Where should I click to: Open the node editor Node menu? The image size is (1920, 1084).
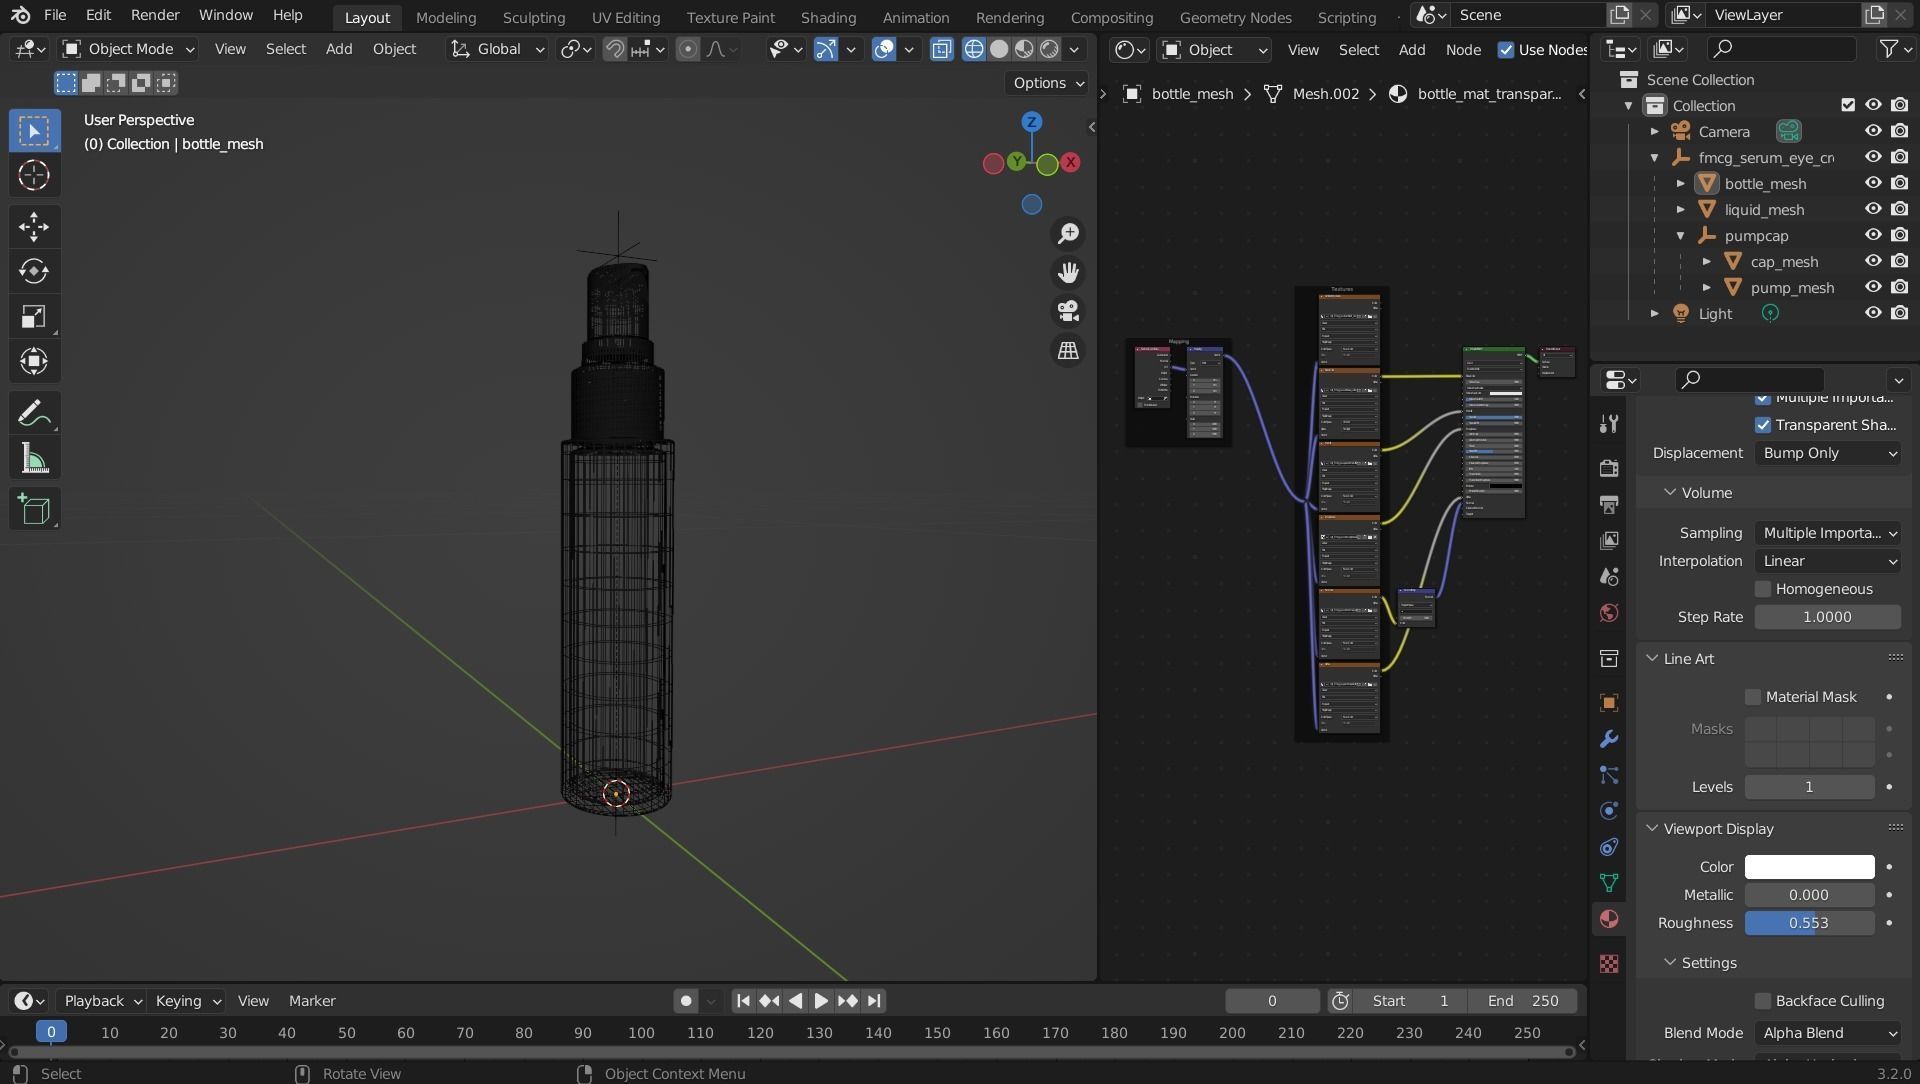pos(1463,50)
